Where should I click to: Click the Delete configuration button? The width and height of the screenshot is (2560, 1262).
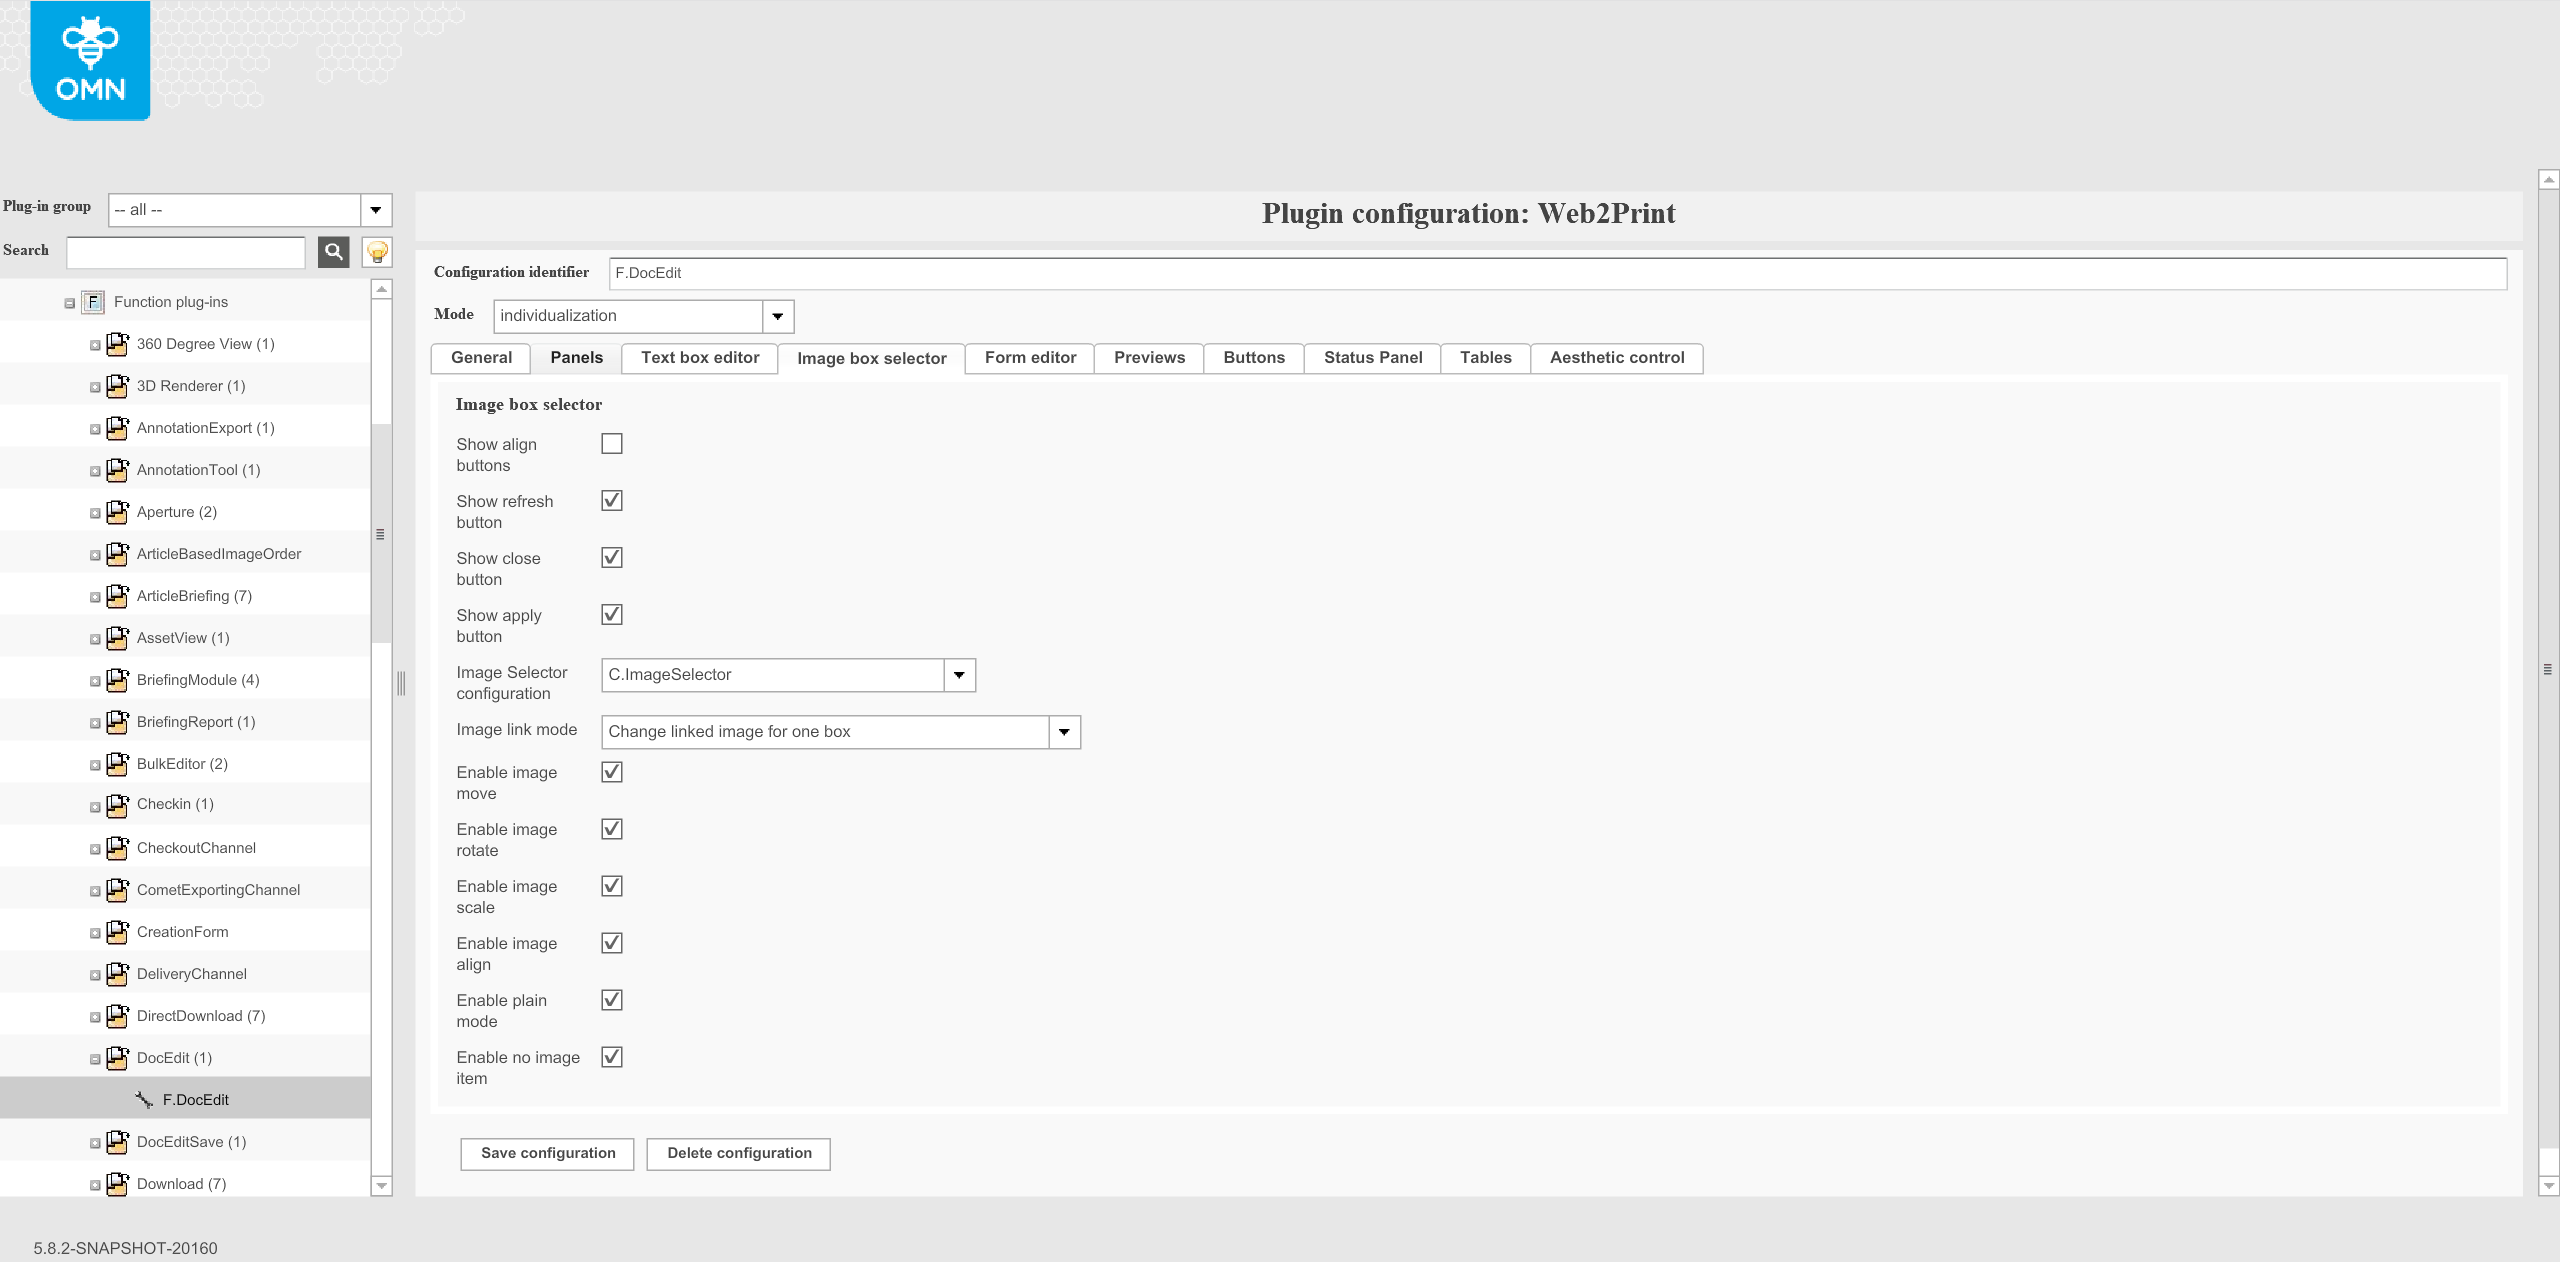pos(737,1153)
